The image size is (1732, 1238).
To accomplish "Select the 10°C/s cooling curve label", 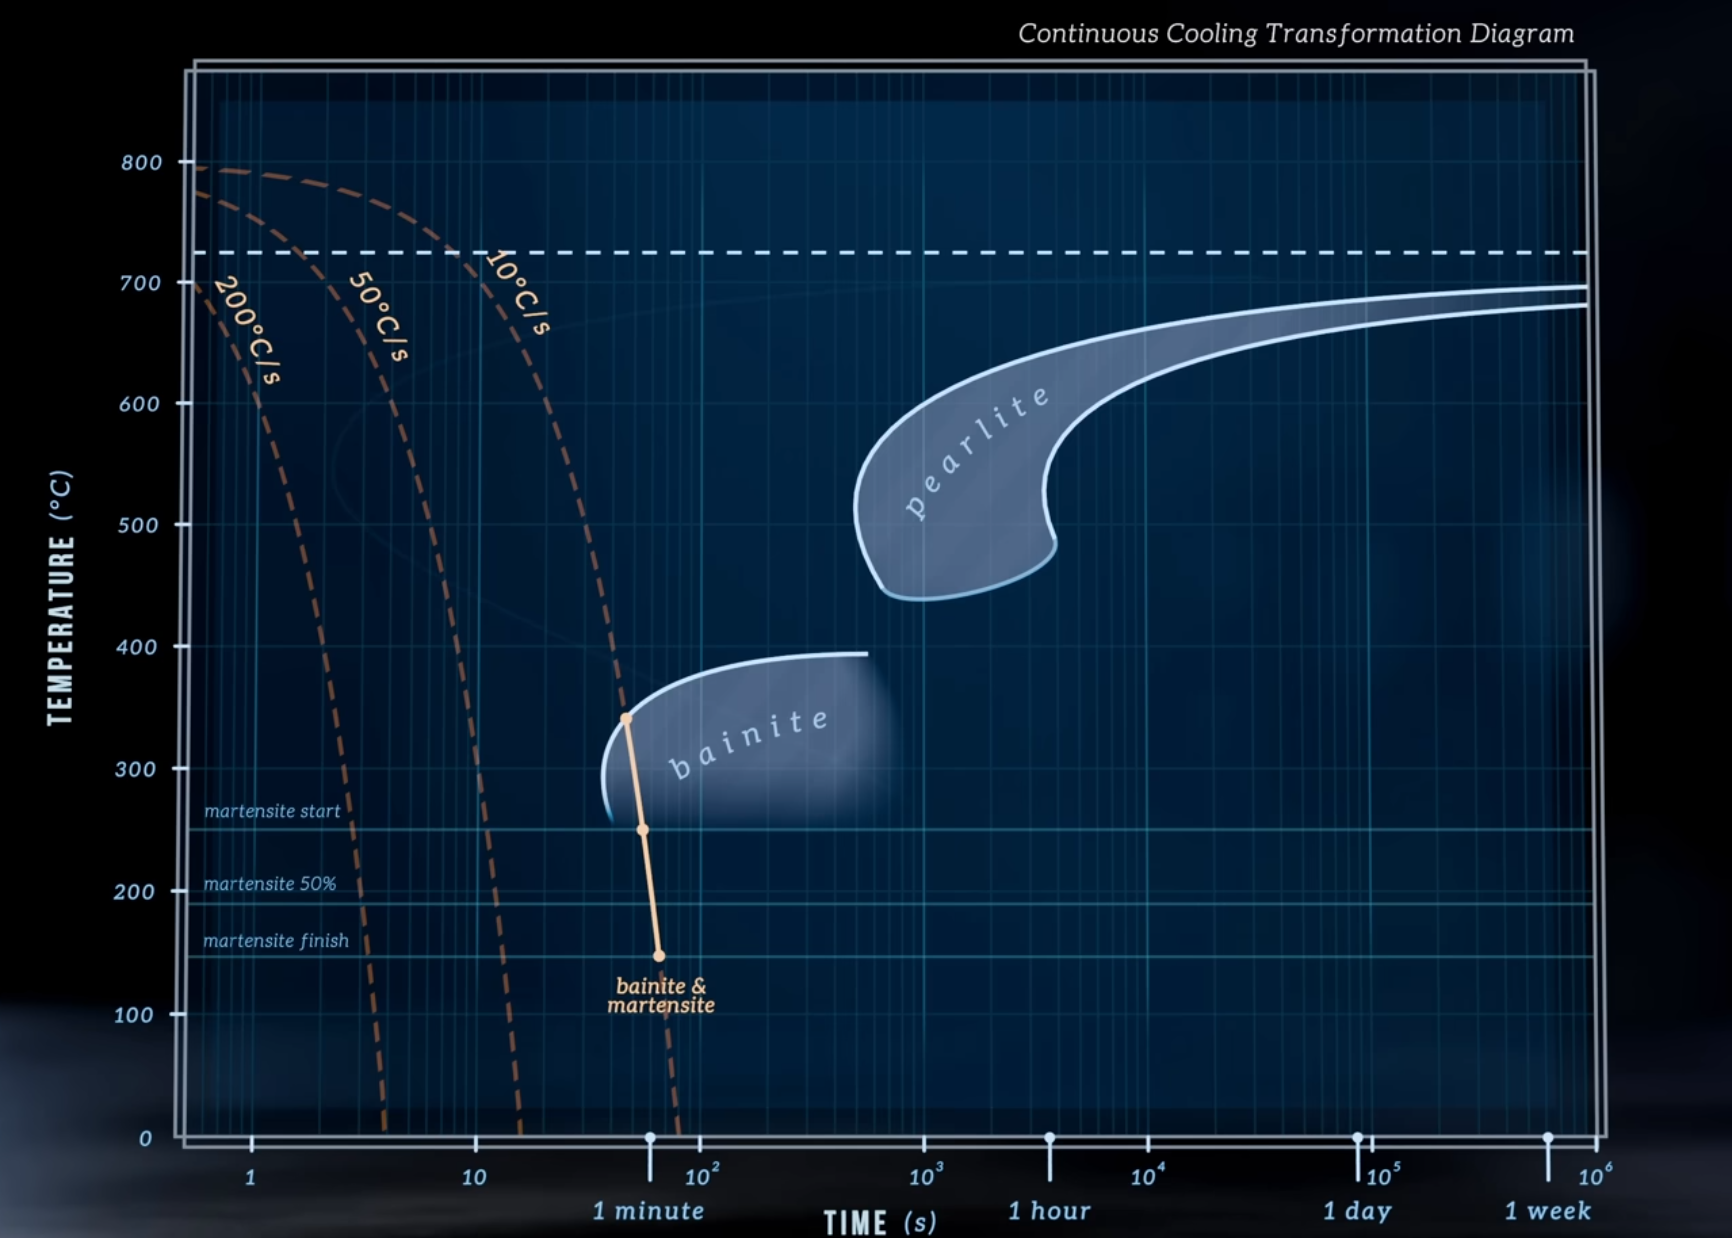I will coord(517,293).
